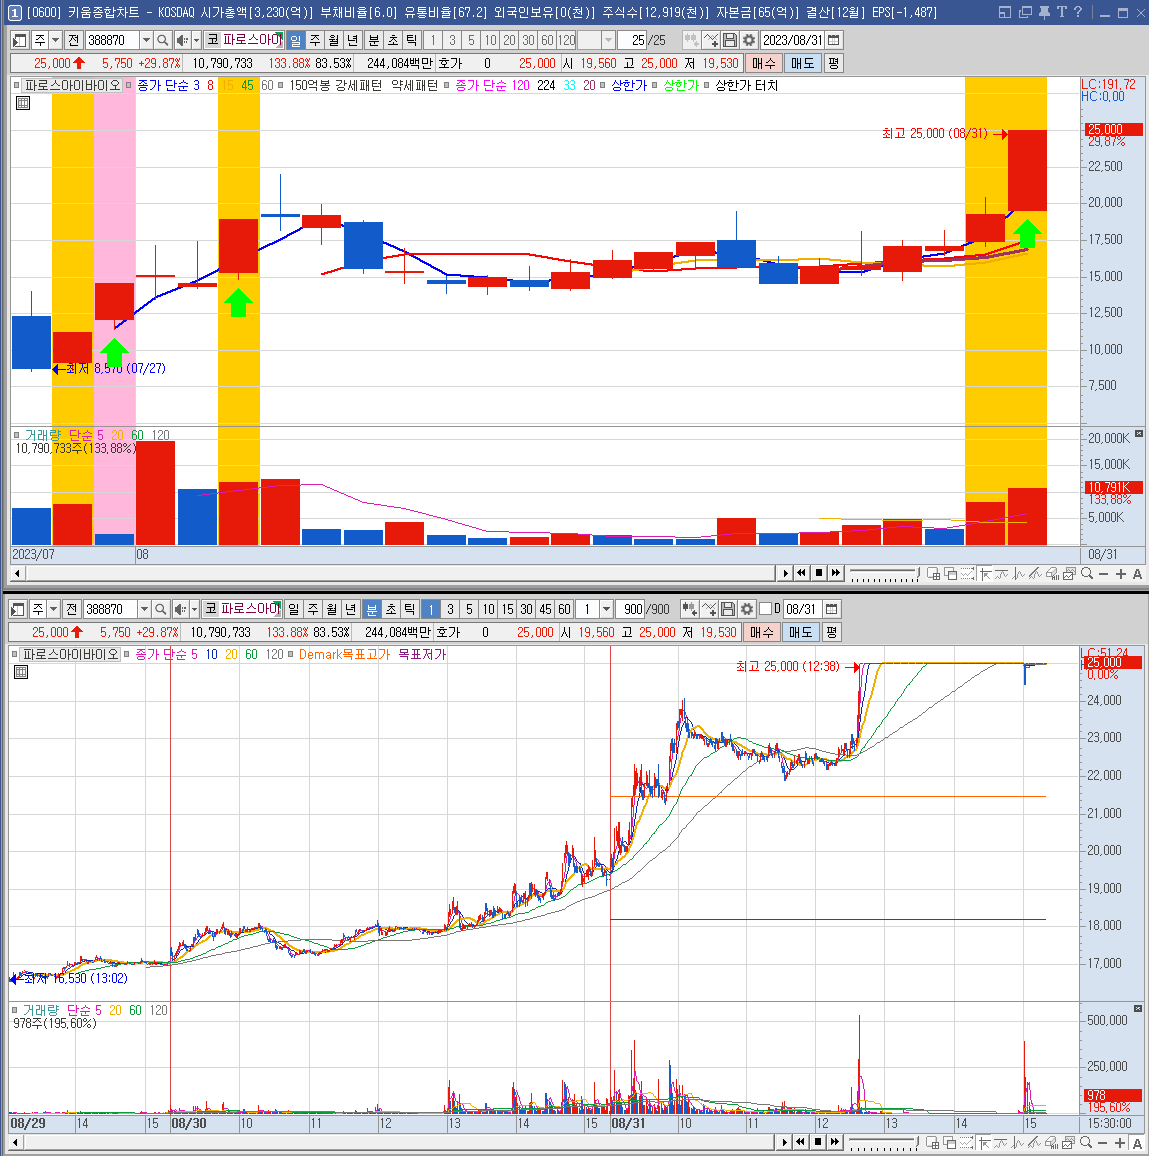Open the 주 dropdown arrow in the top toolbar
Viewport: 1149px width, 1156px height.
click(x=55, y=41)
